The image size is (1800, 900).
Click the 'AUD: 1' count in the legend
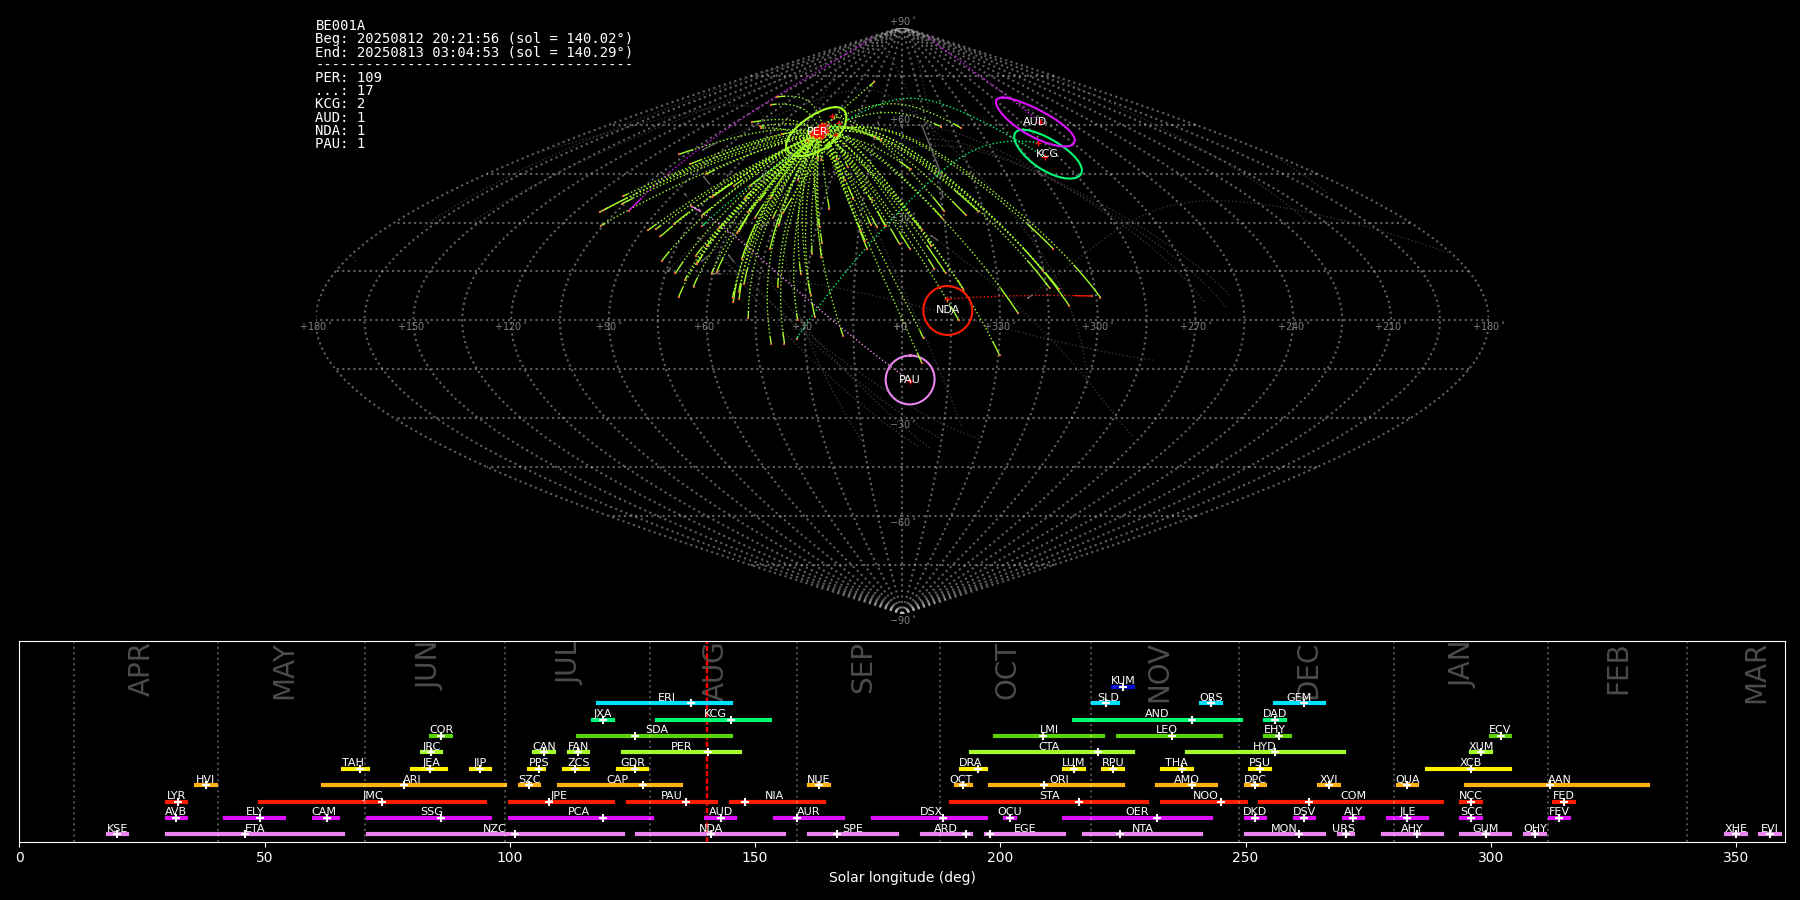click(x=340, y=117)
